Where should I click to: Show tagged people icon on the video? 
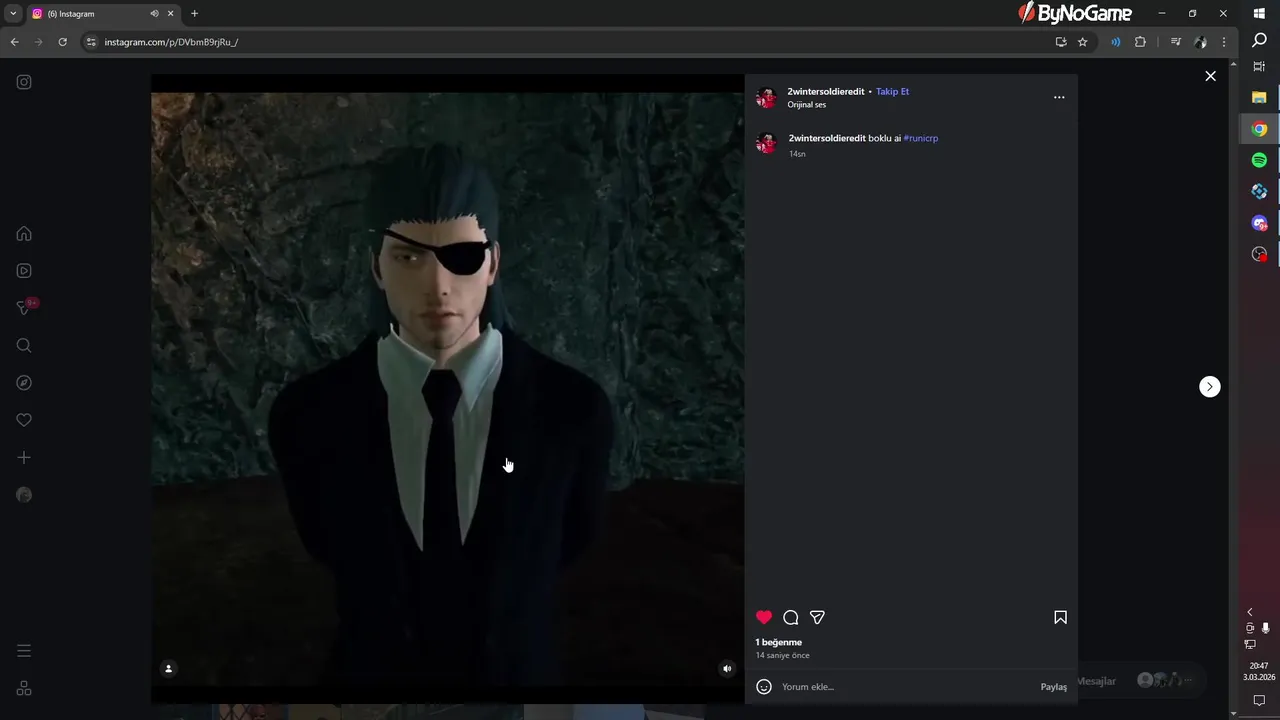[x=168, y=669]
